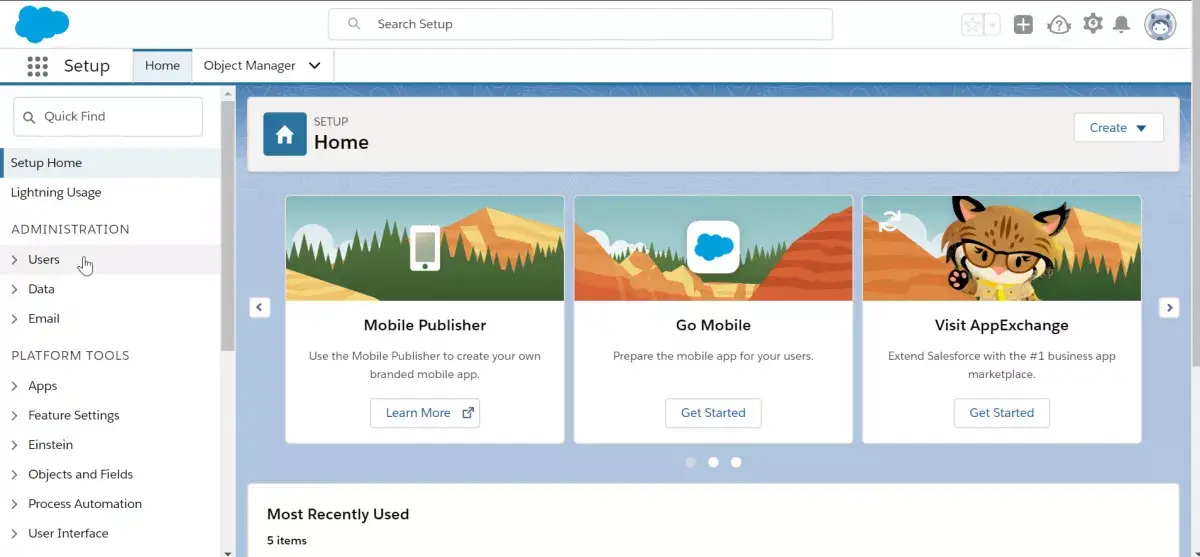
Task: Open the Salesforce Help question icon
Action: tap(1058, 25)
